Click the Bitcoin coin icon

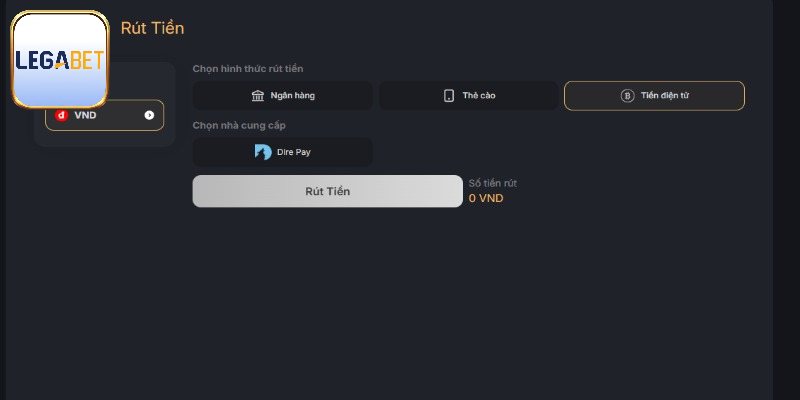click(628, 96)
